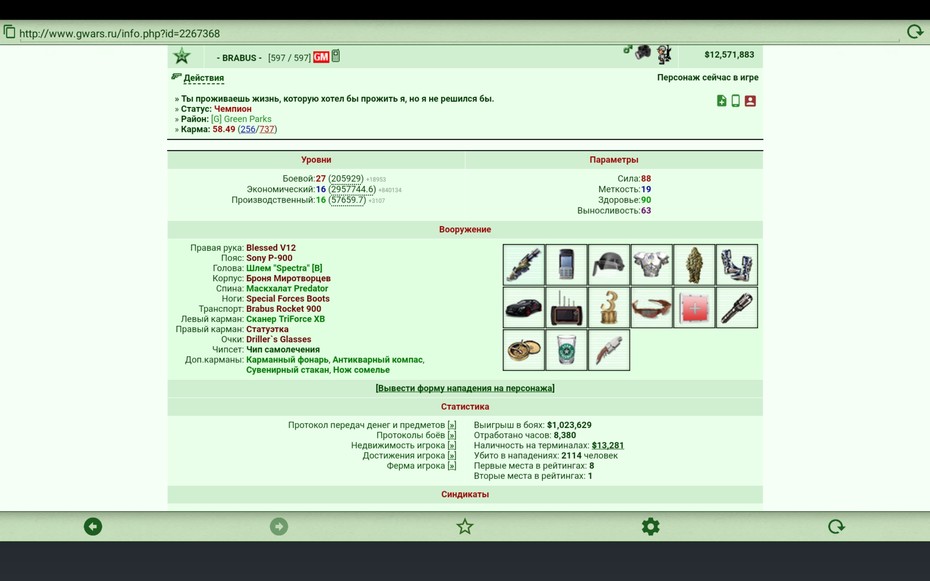Click the green add-note document icon
This screenshot has height=581, width=930.
(721, 101)
